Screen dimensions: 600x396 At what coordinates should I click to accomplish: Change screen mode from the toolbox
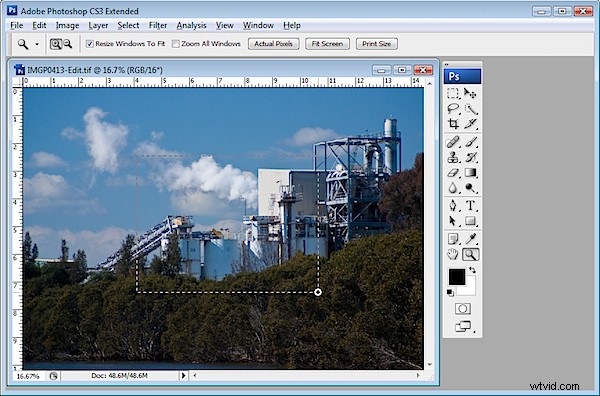[x=463, y=326]
